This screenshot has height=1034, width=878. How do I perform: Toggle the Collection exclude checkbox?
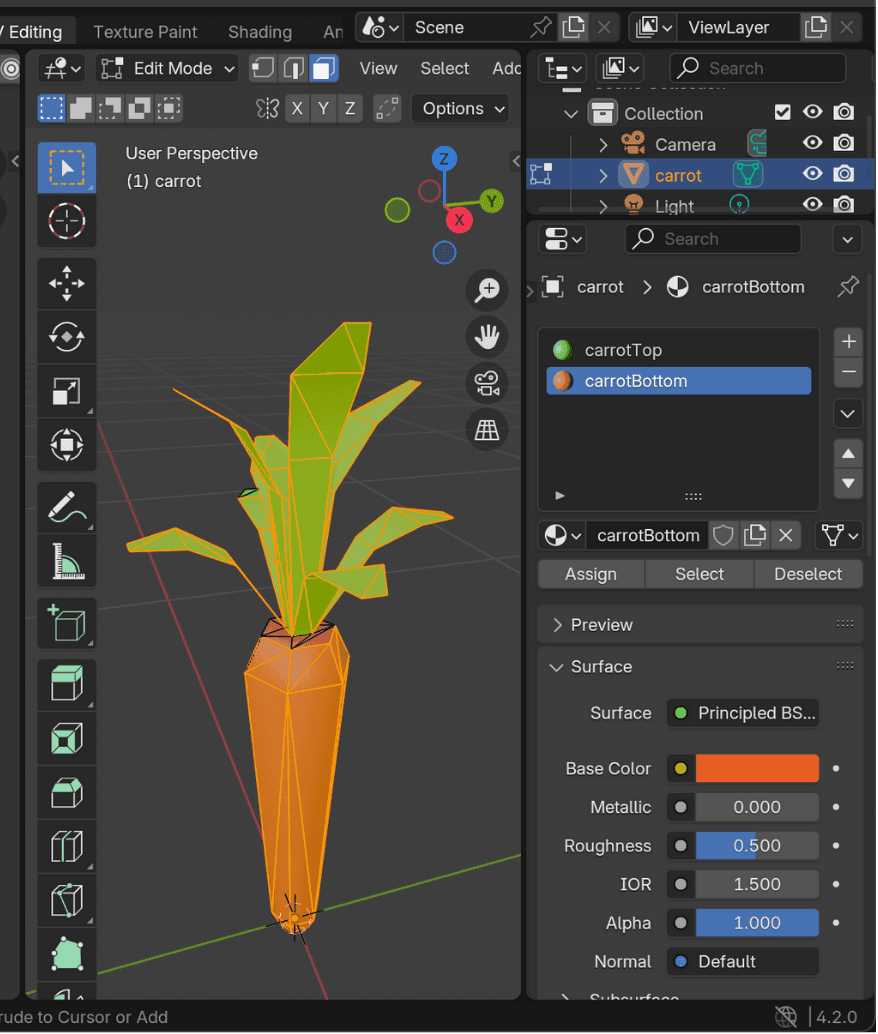tap(782, 113)
